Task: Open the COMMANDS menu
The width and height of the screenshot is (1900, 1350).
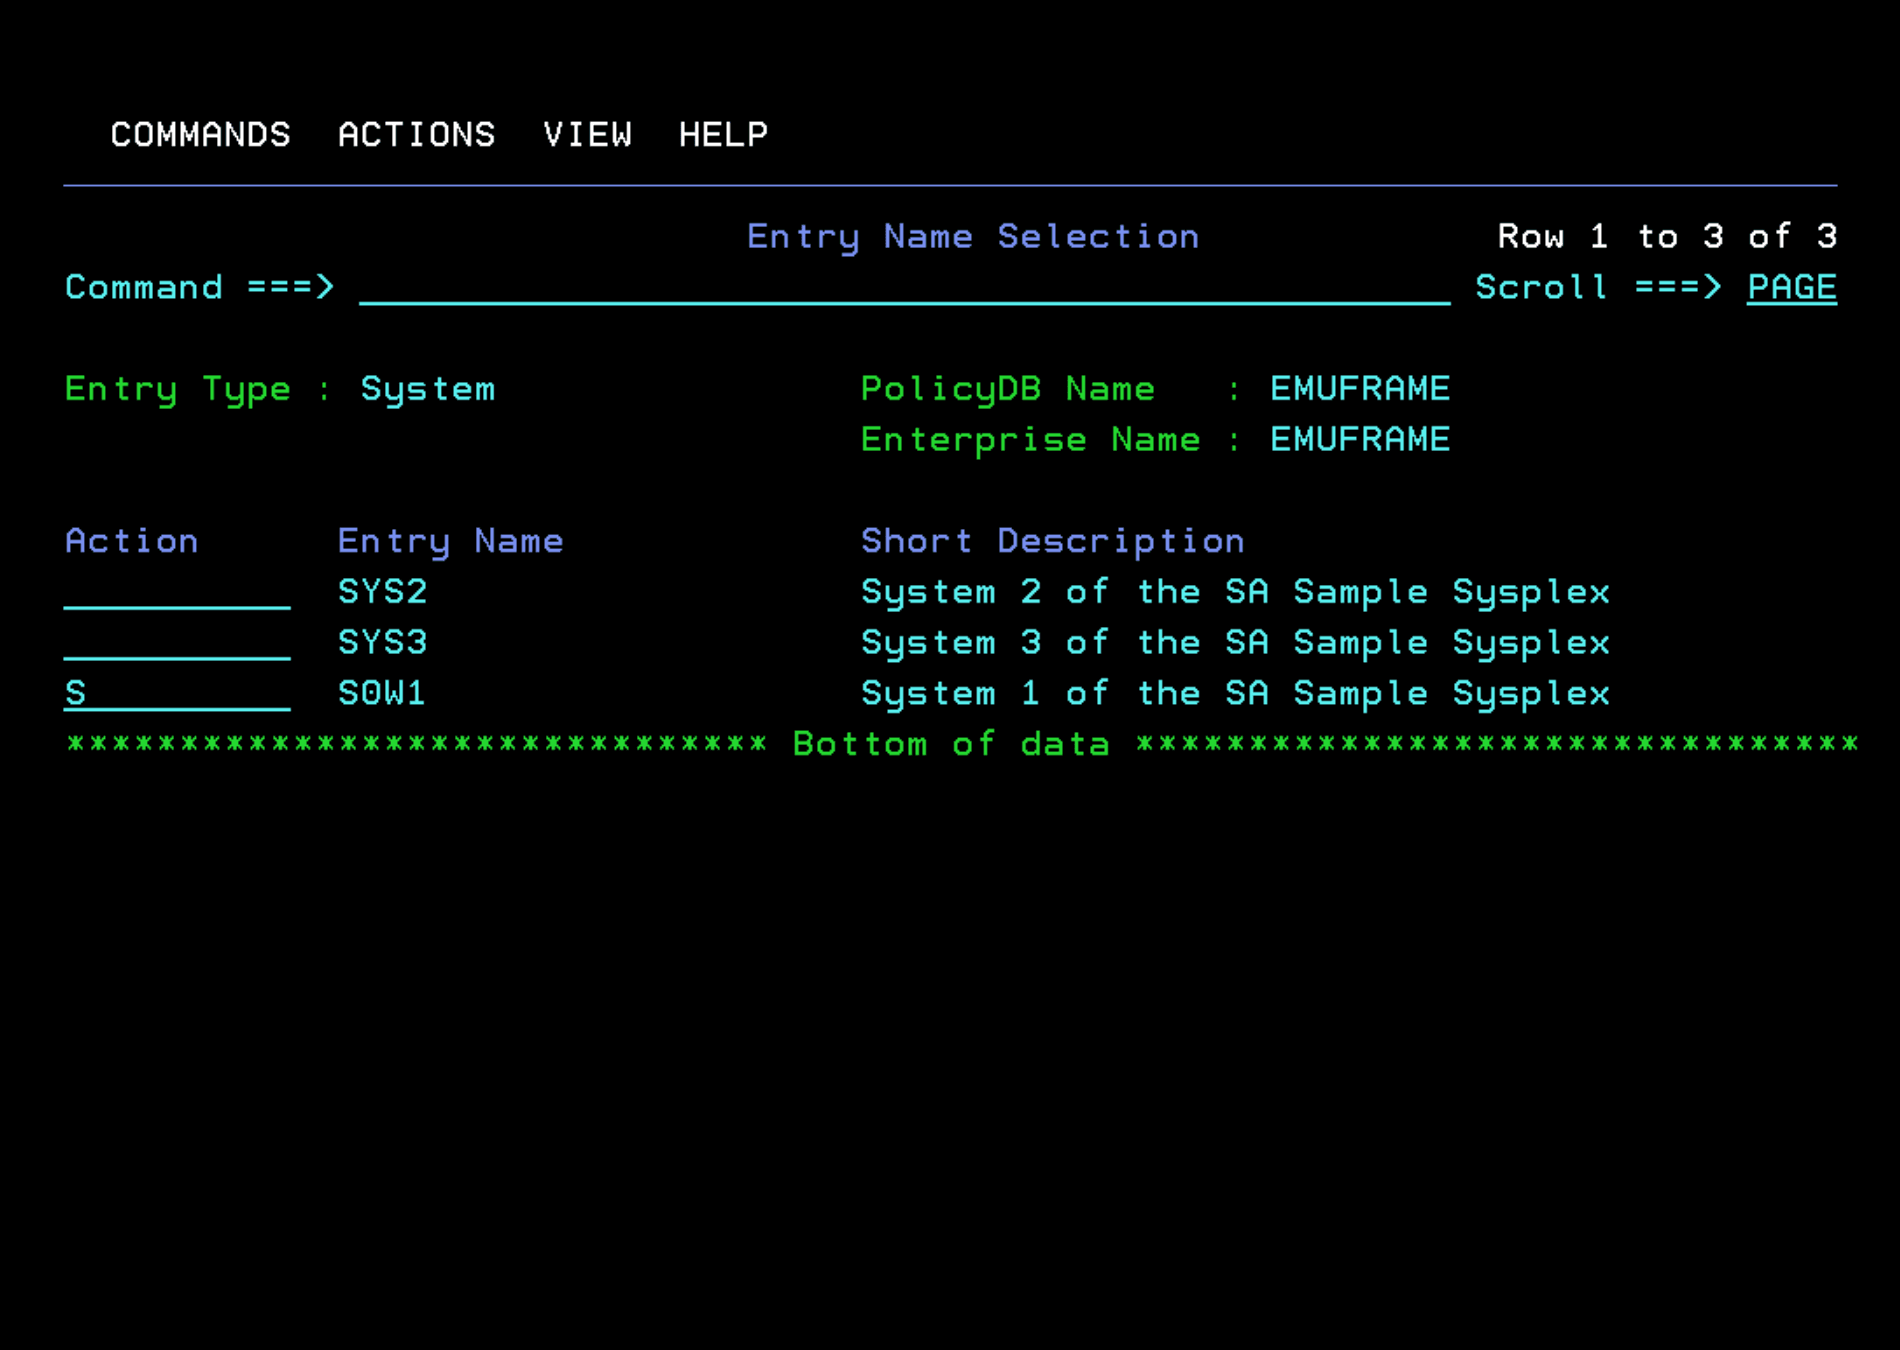Action: (200, 134)
